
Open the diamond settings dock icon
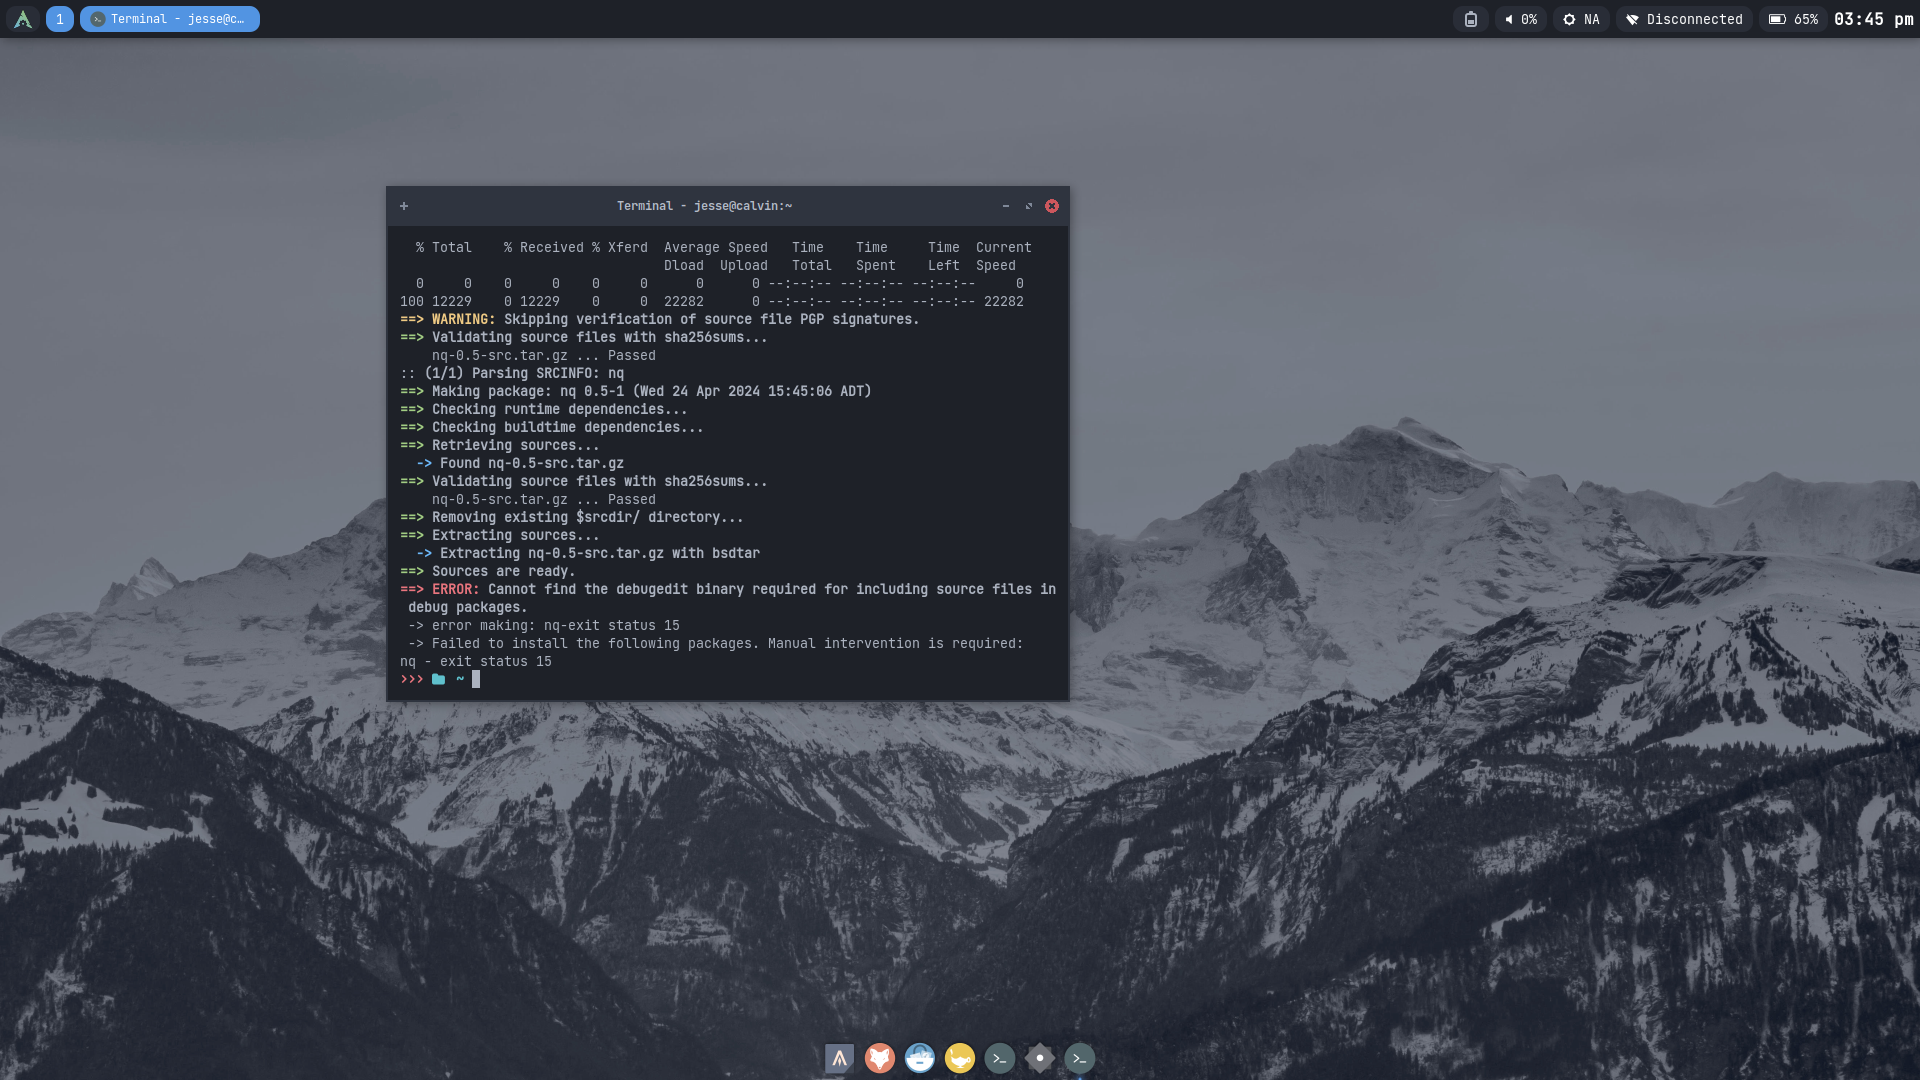(x=1039, y=1058)
